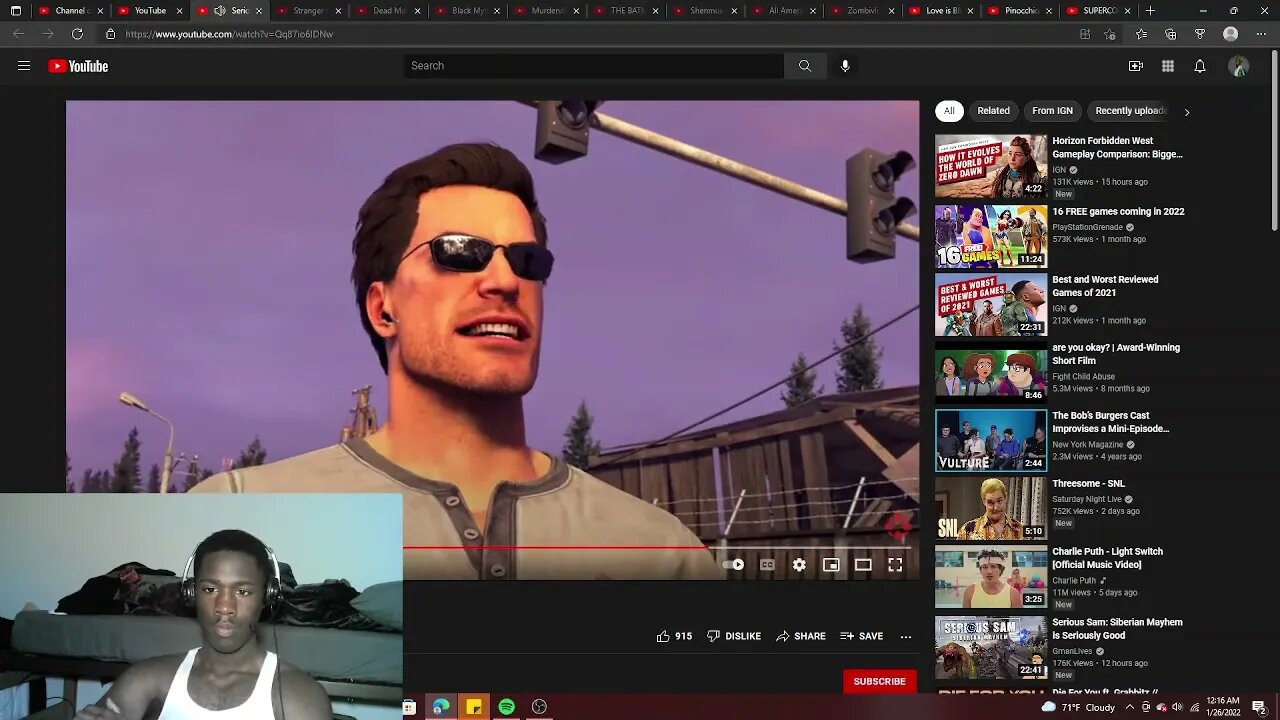The height and width of the screenshot is (720, 1280).
Task: Open browser profile icon
Action: tap(1231, 34)
